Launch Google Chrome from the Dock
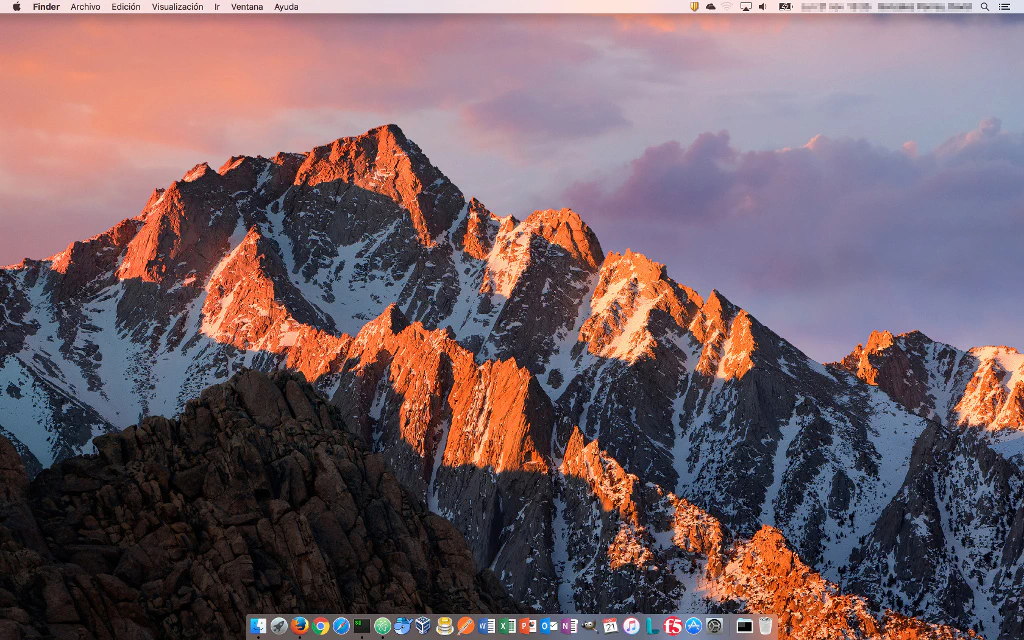The width and height of the screenshot is (1024, 640). (320, 626)
